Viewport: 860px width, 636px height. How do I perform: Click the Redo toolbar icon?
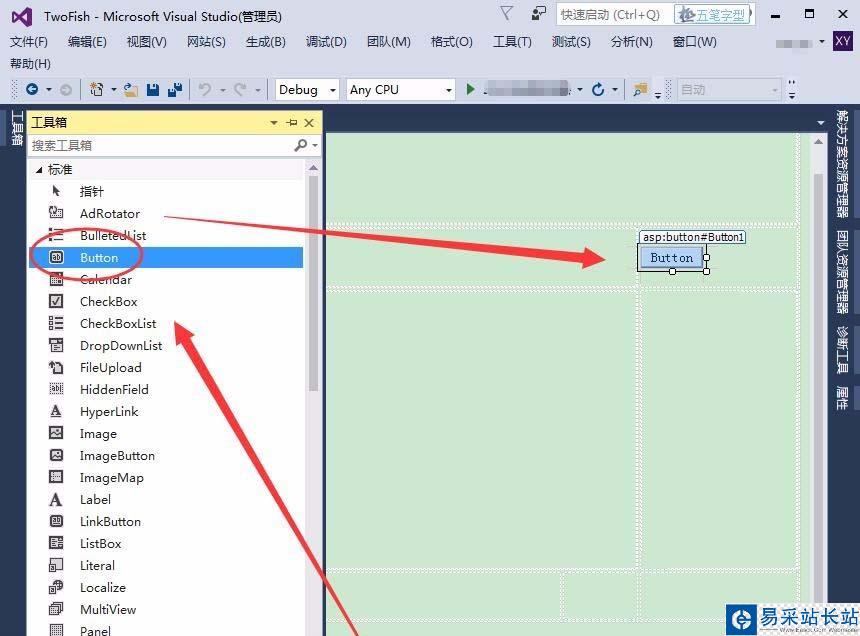pos(240,89)
